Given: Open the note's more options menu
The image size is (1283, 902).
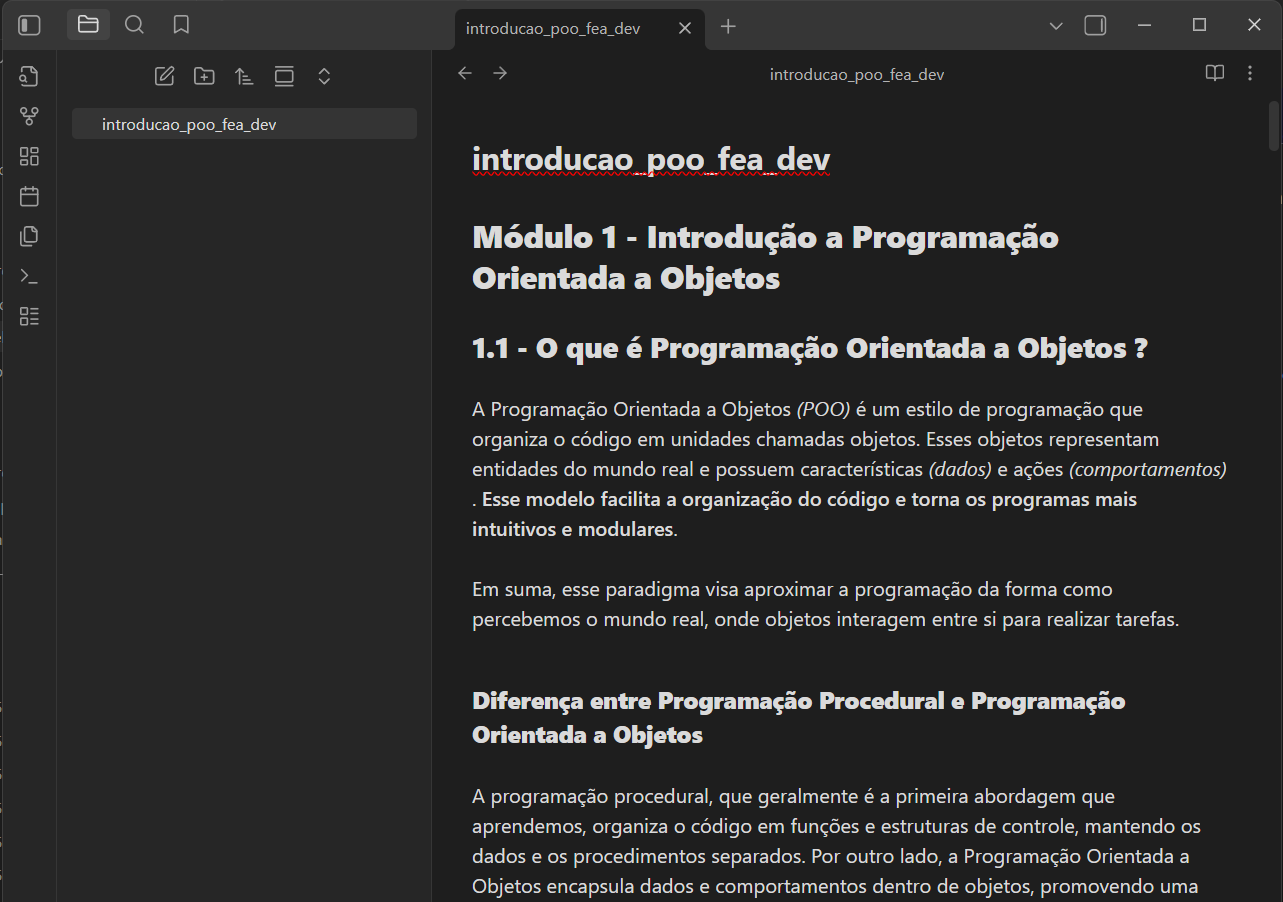Looking at the screenshot, I should click(1250, 73).
